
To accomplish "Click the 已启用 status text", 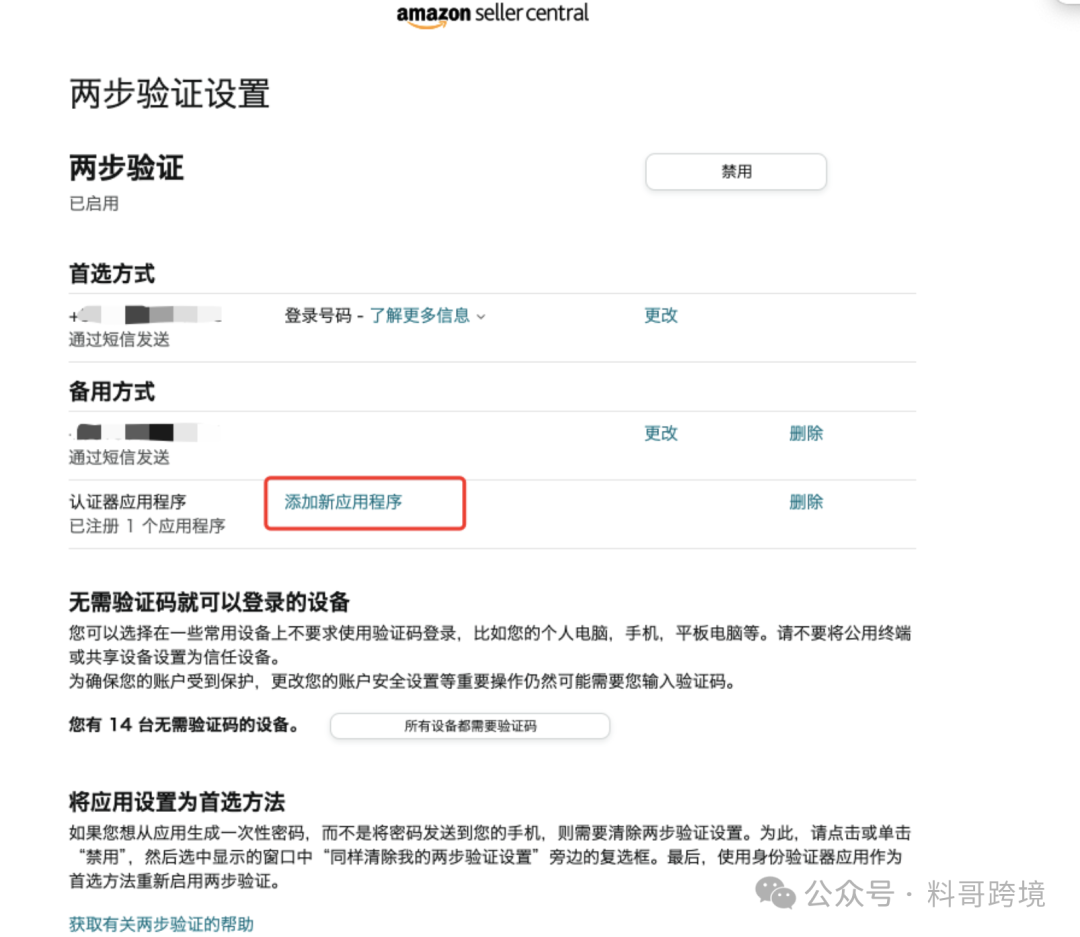I will pyautogui.click(x=94, y=204).
